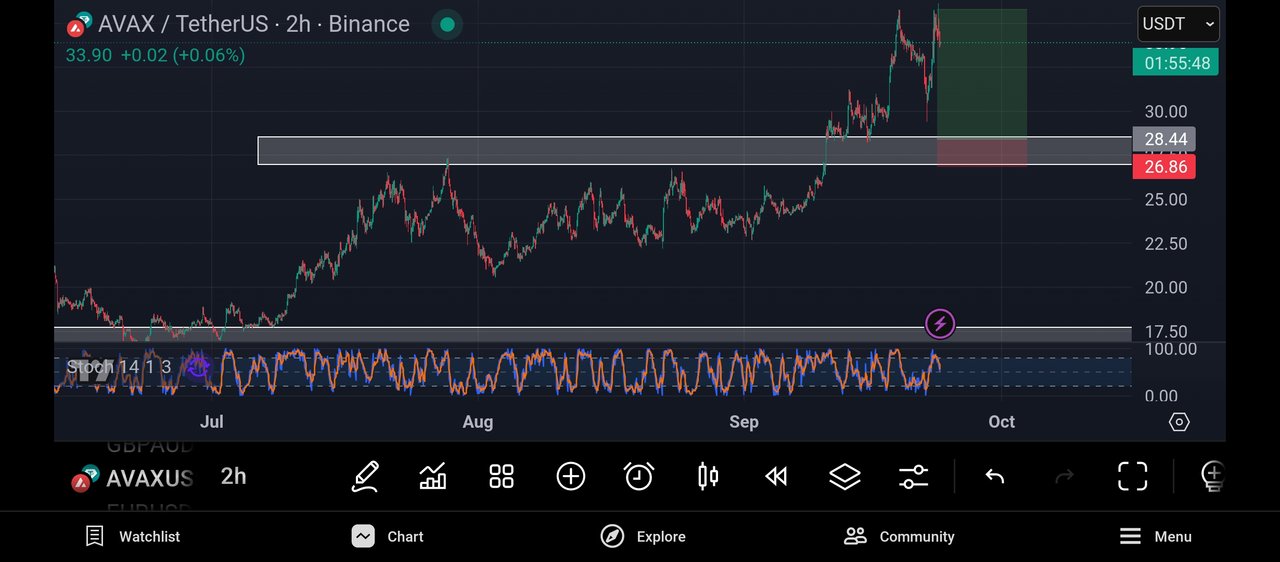Tap the AVAX / TetherUS chart title
Image resolution: width=1280 pixels, height=562 pixels.
254,24
